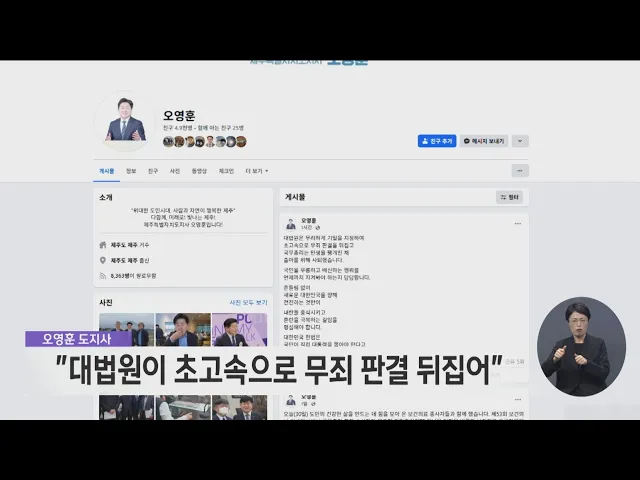Switch to the 정보 tab
This screenshot has width=640, height=480.
pyautogui.click(x=131, y=171)
